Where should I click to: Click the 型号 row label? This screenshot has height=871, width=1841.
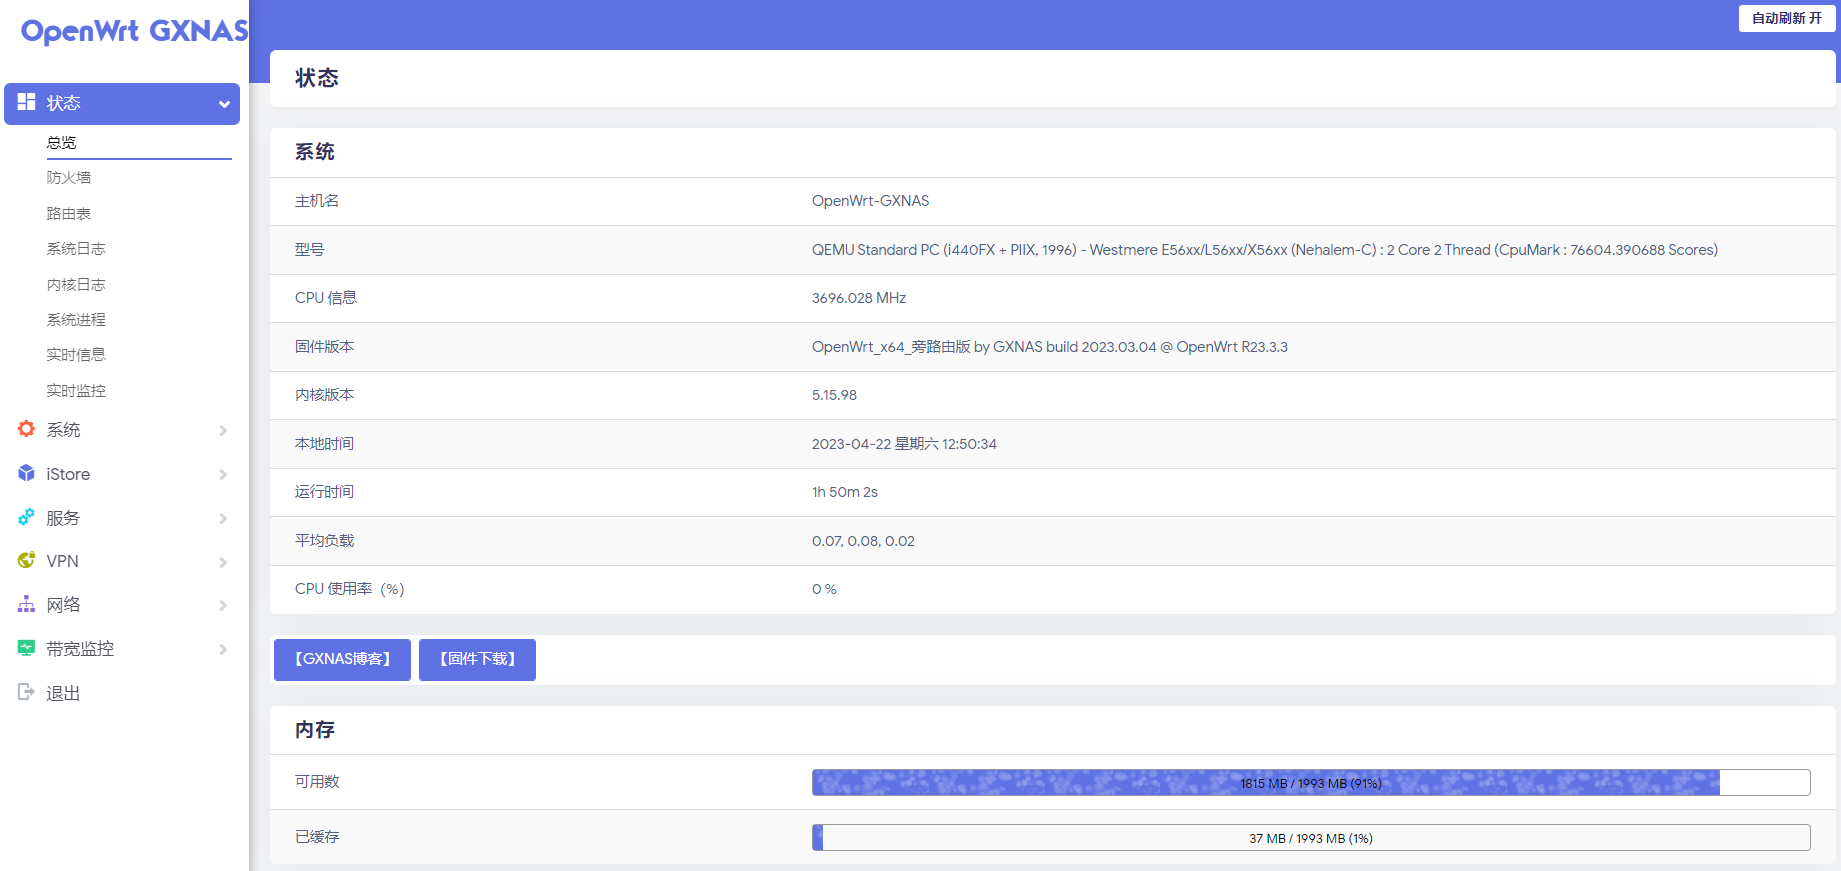click(x=309, y=250)
